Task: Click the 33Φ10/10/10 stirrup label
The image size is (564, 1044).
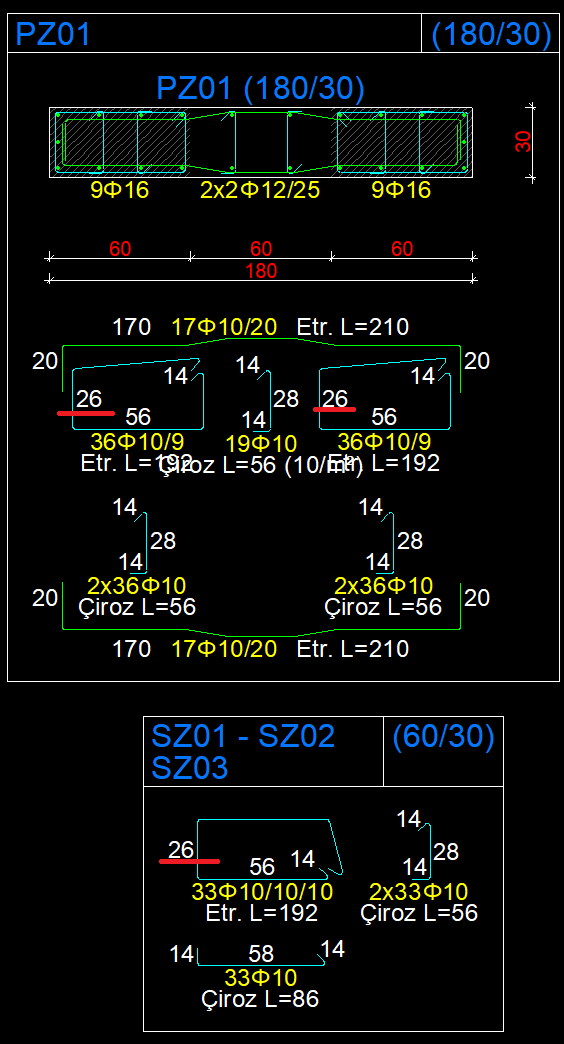Action: coord(262,892)
